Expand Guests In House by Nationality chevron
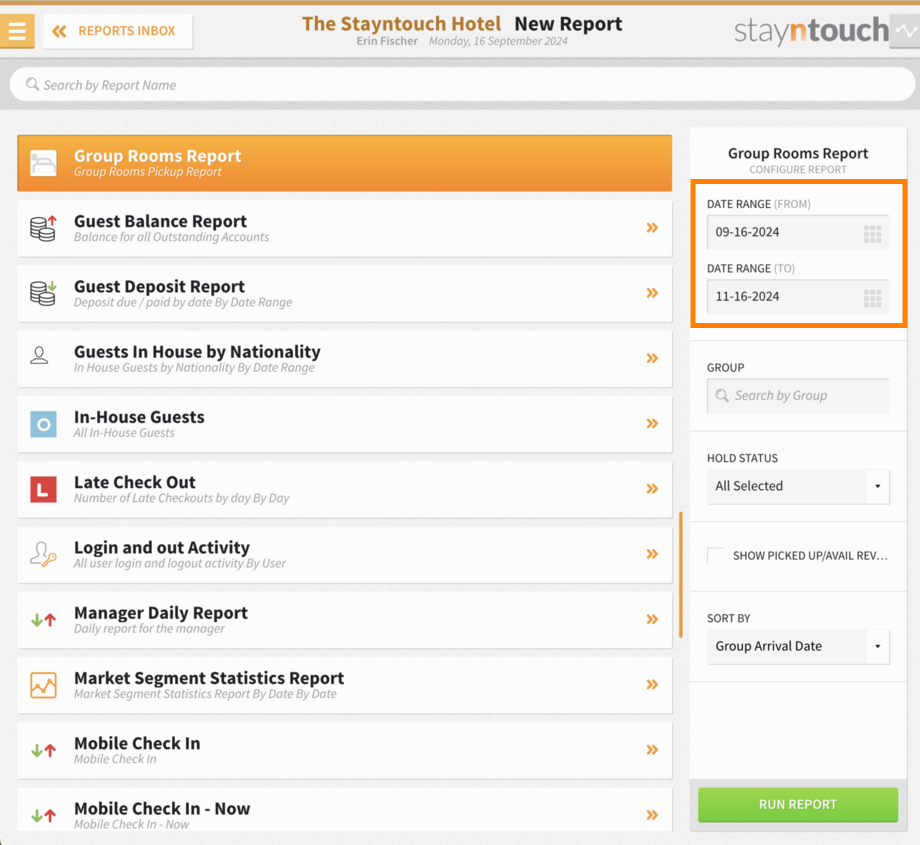 [652, 358]
